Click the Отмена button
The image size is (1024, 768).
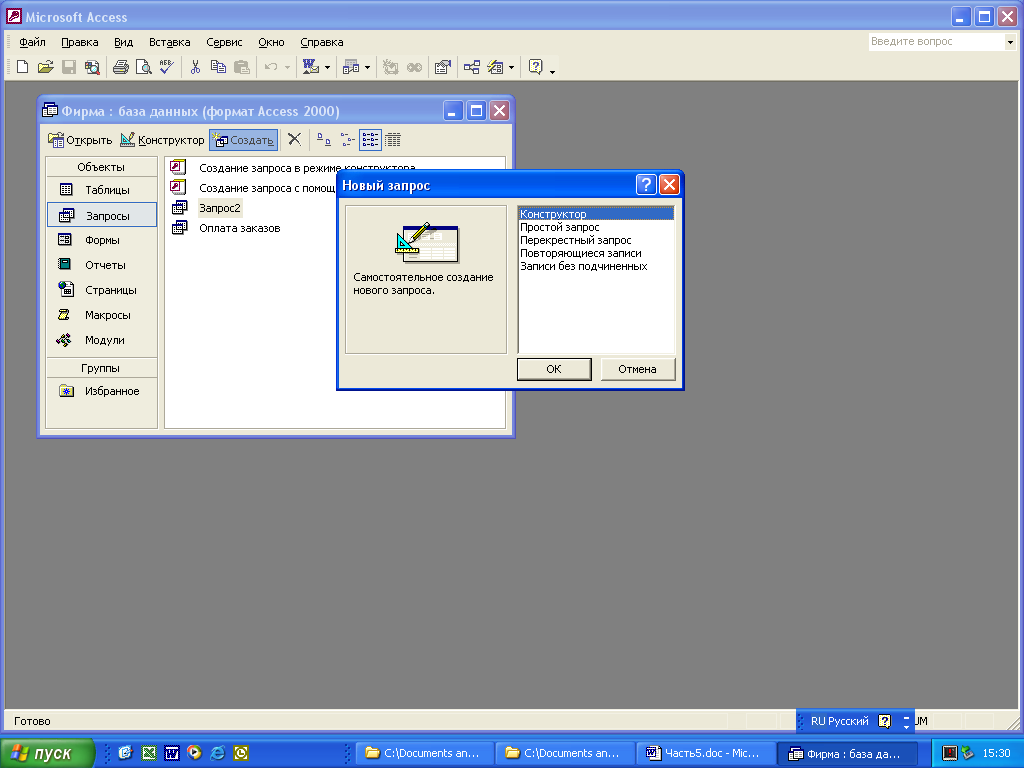pyautogui.click(x=637, y=369)
